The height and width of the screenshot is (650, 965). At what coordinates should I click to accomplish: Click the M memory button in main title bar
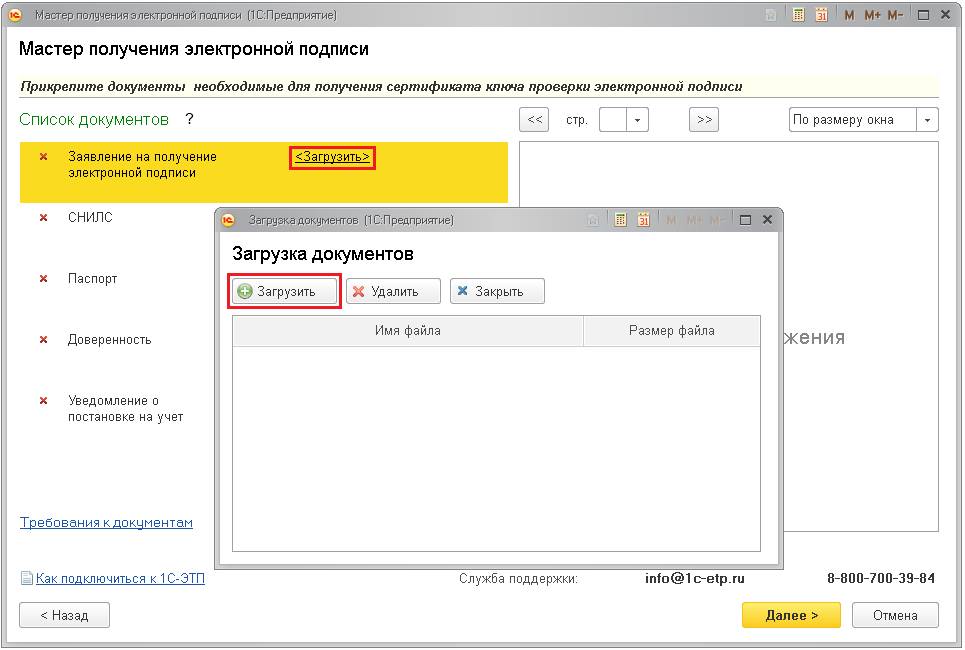(x=849, y=15)
